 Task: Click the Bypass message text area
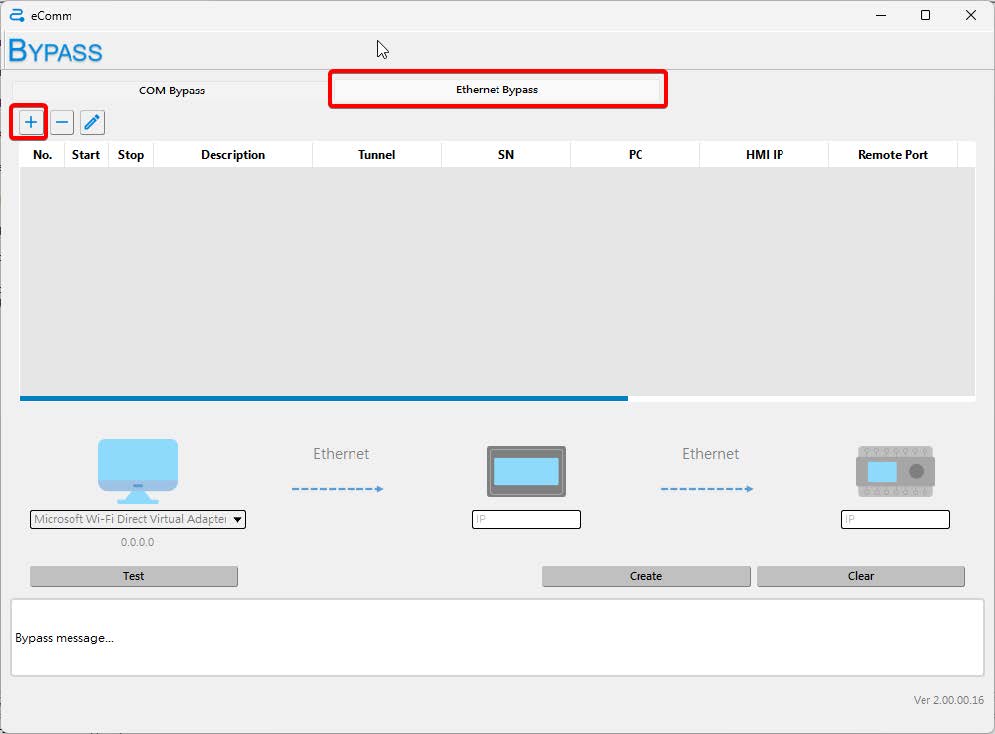pos(497,638)
